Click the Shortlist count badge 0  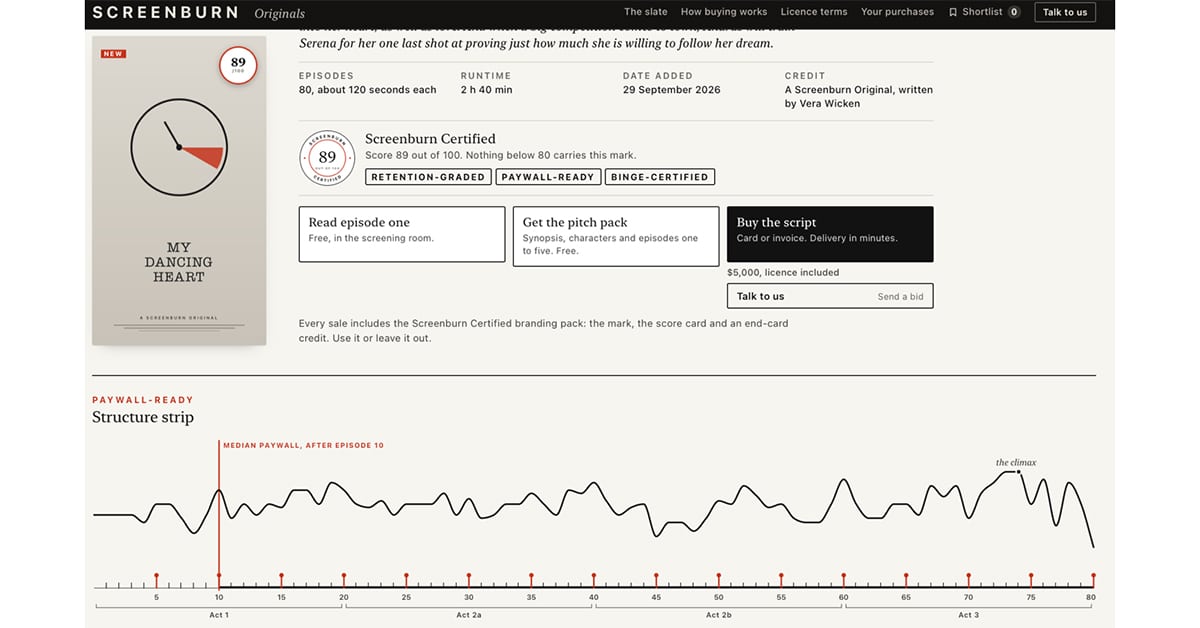pyautogui.click(x=1014, y=12)
